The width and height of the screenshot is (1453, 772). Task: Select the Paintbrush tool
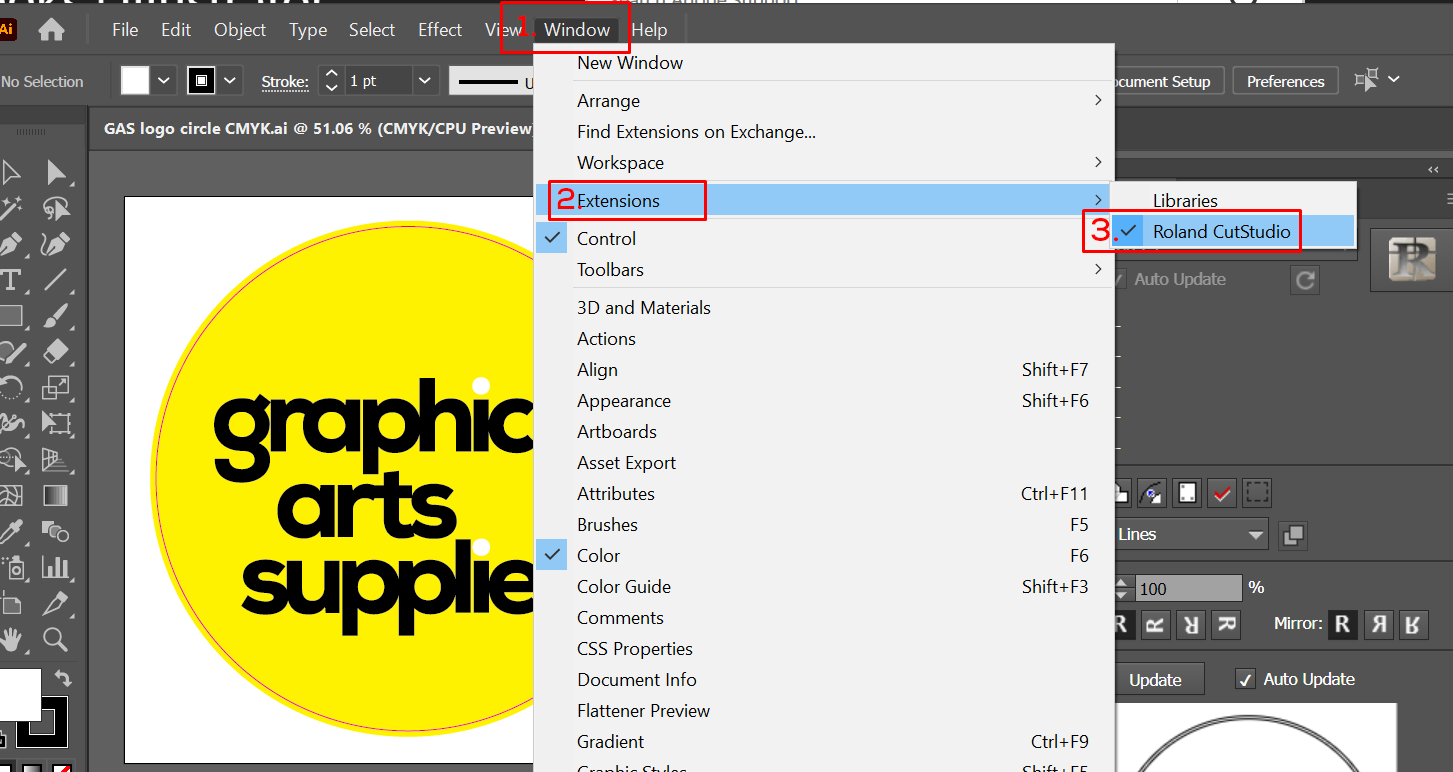pos(56,316)
